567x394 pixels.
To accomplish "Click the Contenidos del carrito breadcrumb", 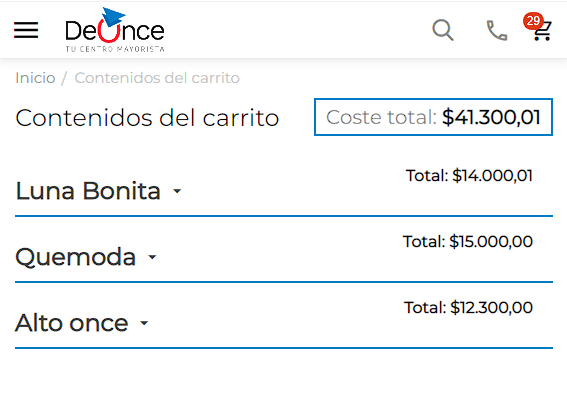I will pyautogui.click(x=157, y=78).
